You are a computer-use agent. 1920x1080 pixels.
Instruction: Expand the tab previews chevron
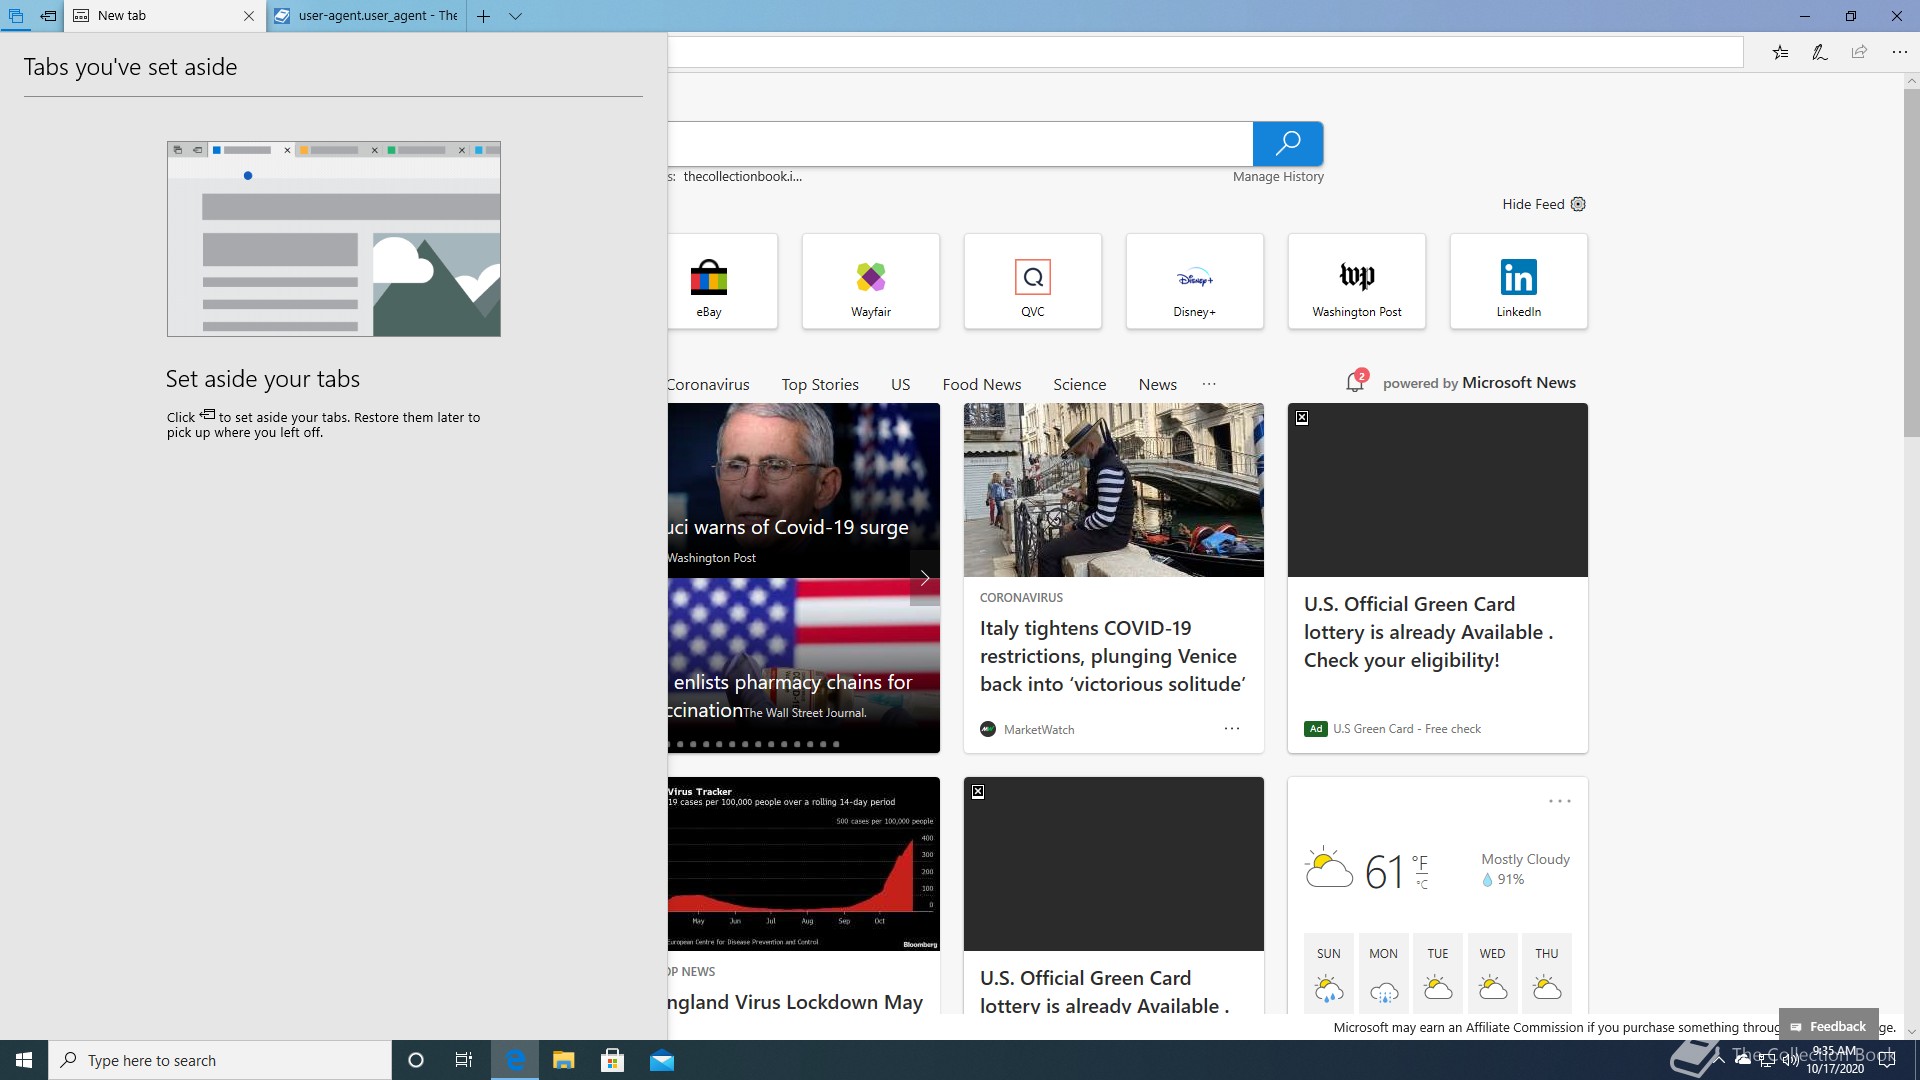pos(515,16)
